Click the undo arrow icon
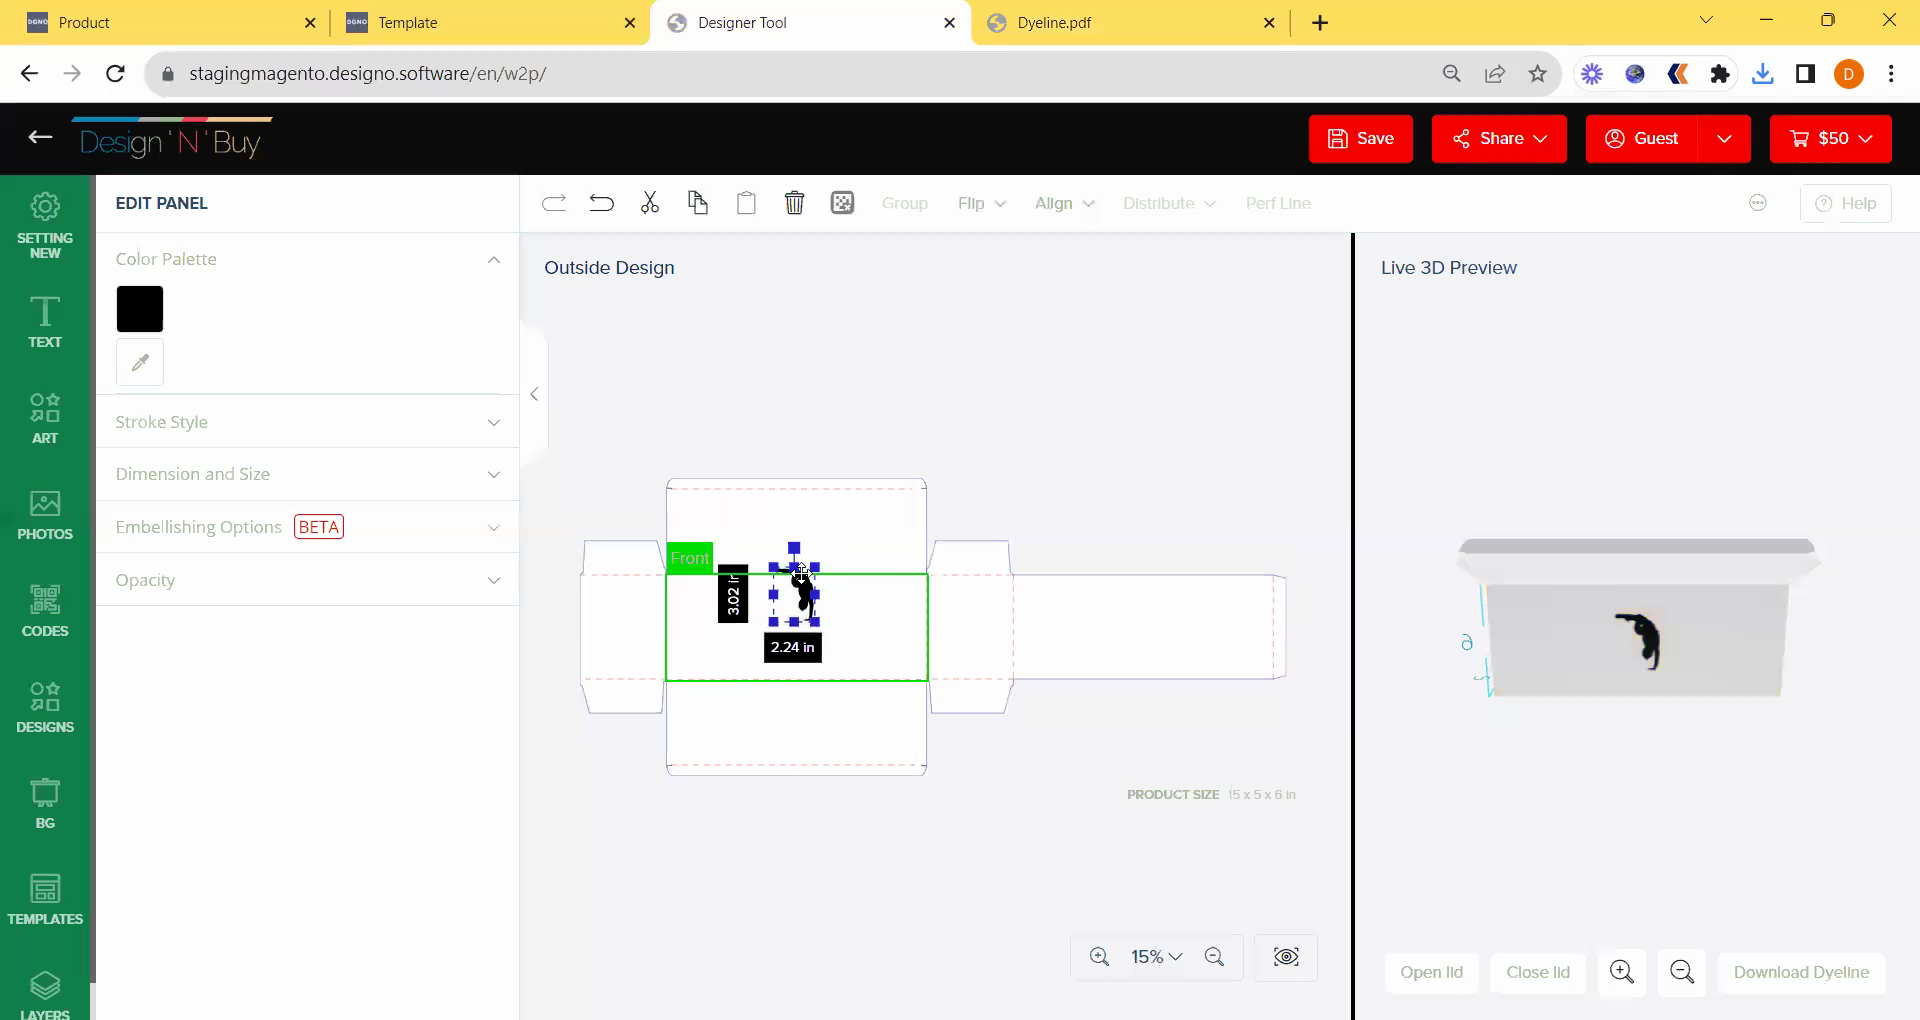The image size is (1920, 1020). (x=601, y=203)
